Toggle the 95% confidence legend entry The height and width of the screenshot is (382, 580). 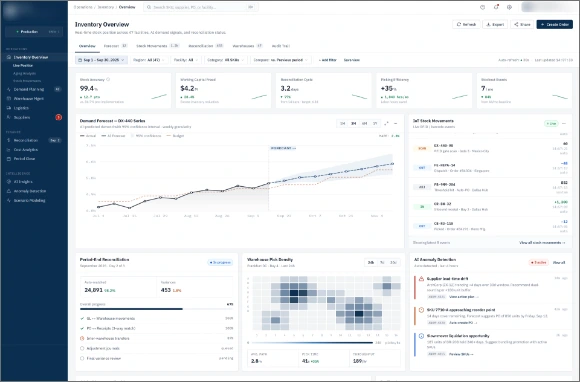(x=146, y=136)
